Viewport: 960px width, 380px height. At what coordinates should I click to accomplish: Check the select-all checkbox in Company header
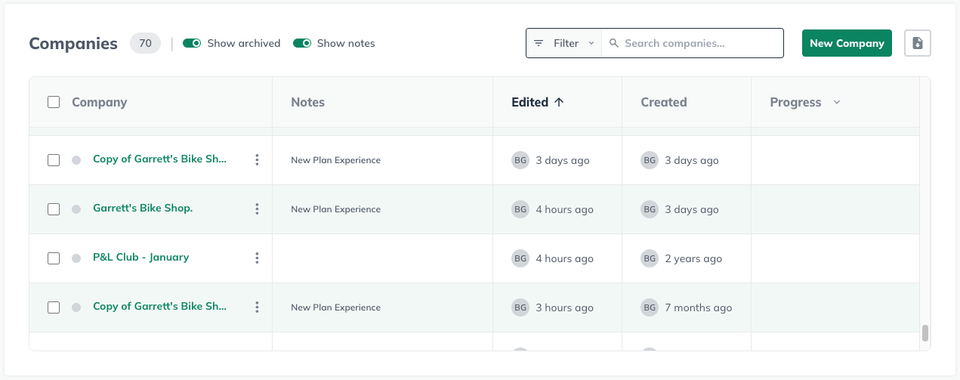pos(54,102)
